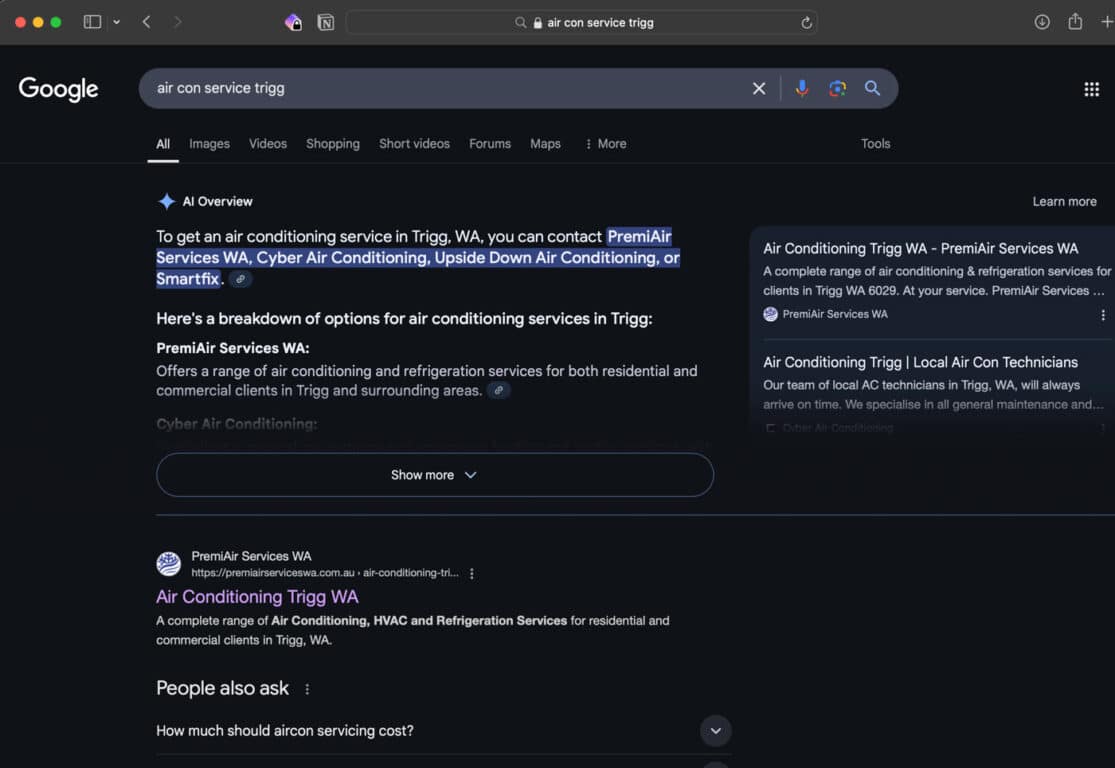Open Air Conditioning Trigg WA result
Viewport: 1115px width, 768px height.
257,597
